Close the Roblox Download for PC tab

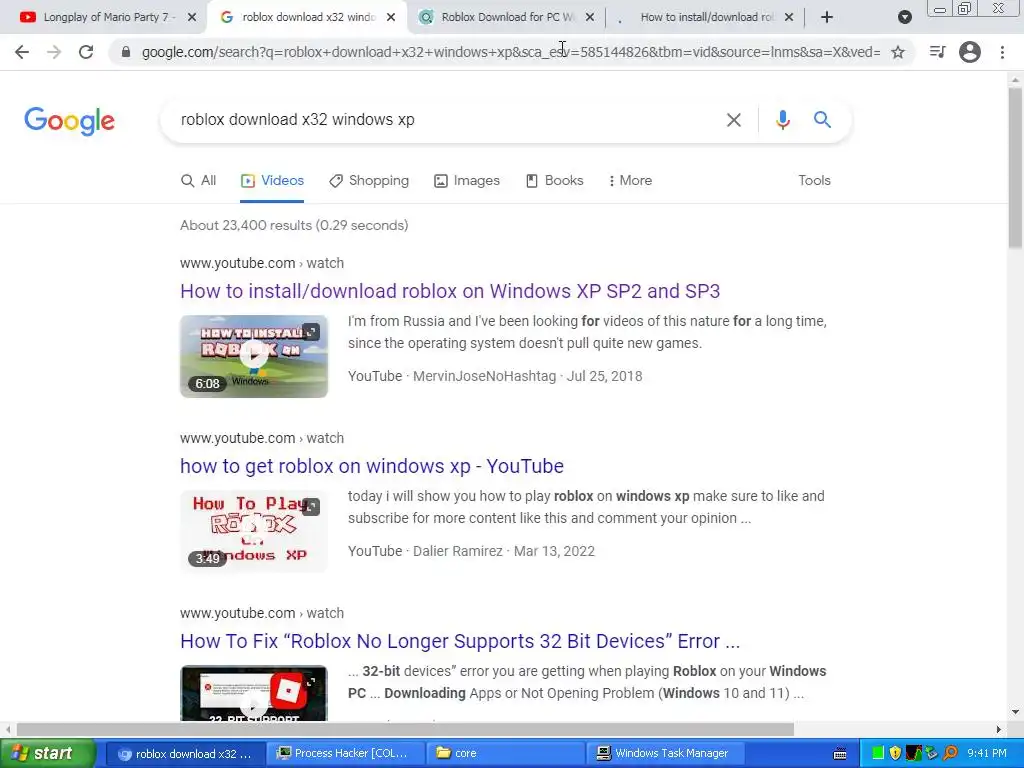[590, 17]
